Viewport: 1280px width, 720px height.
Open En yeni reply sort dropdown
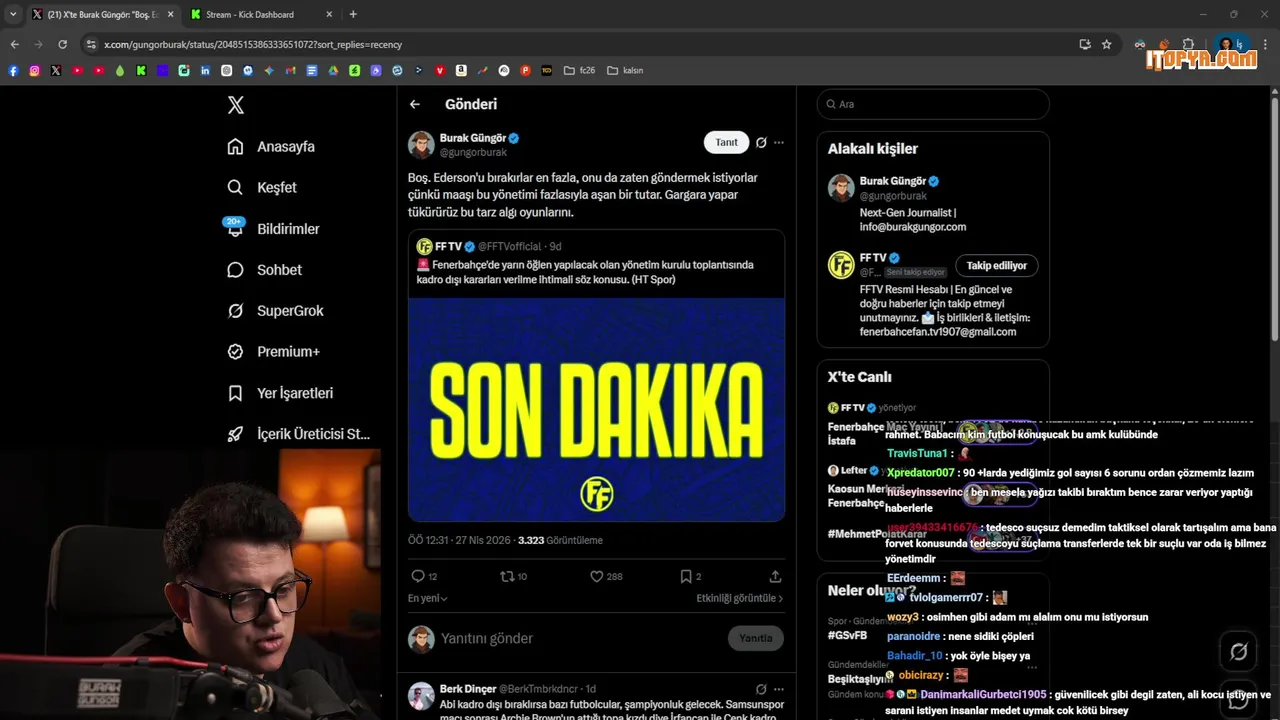(x=428, y=598)
